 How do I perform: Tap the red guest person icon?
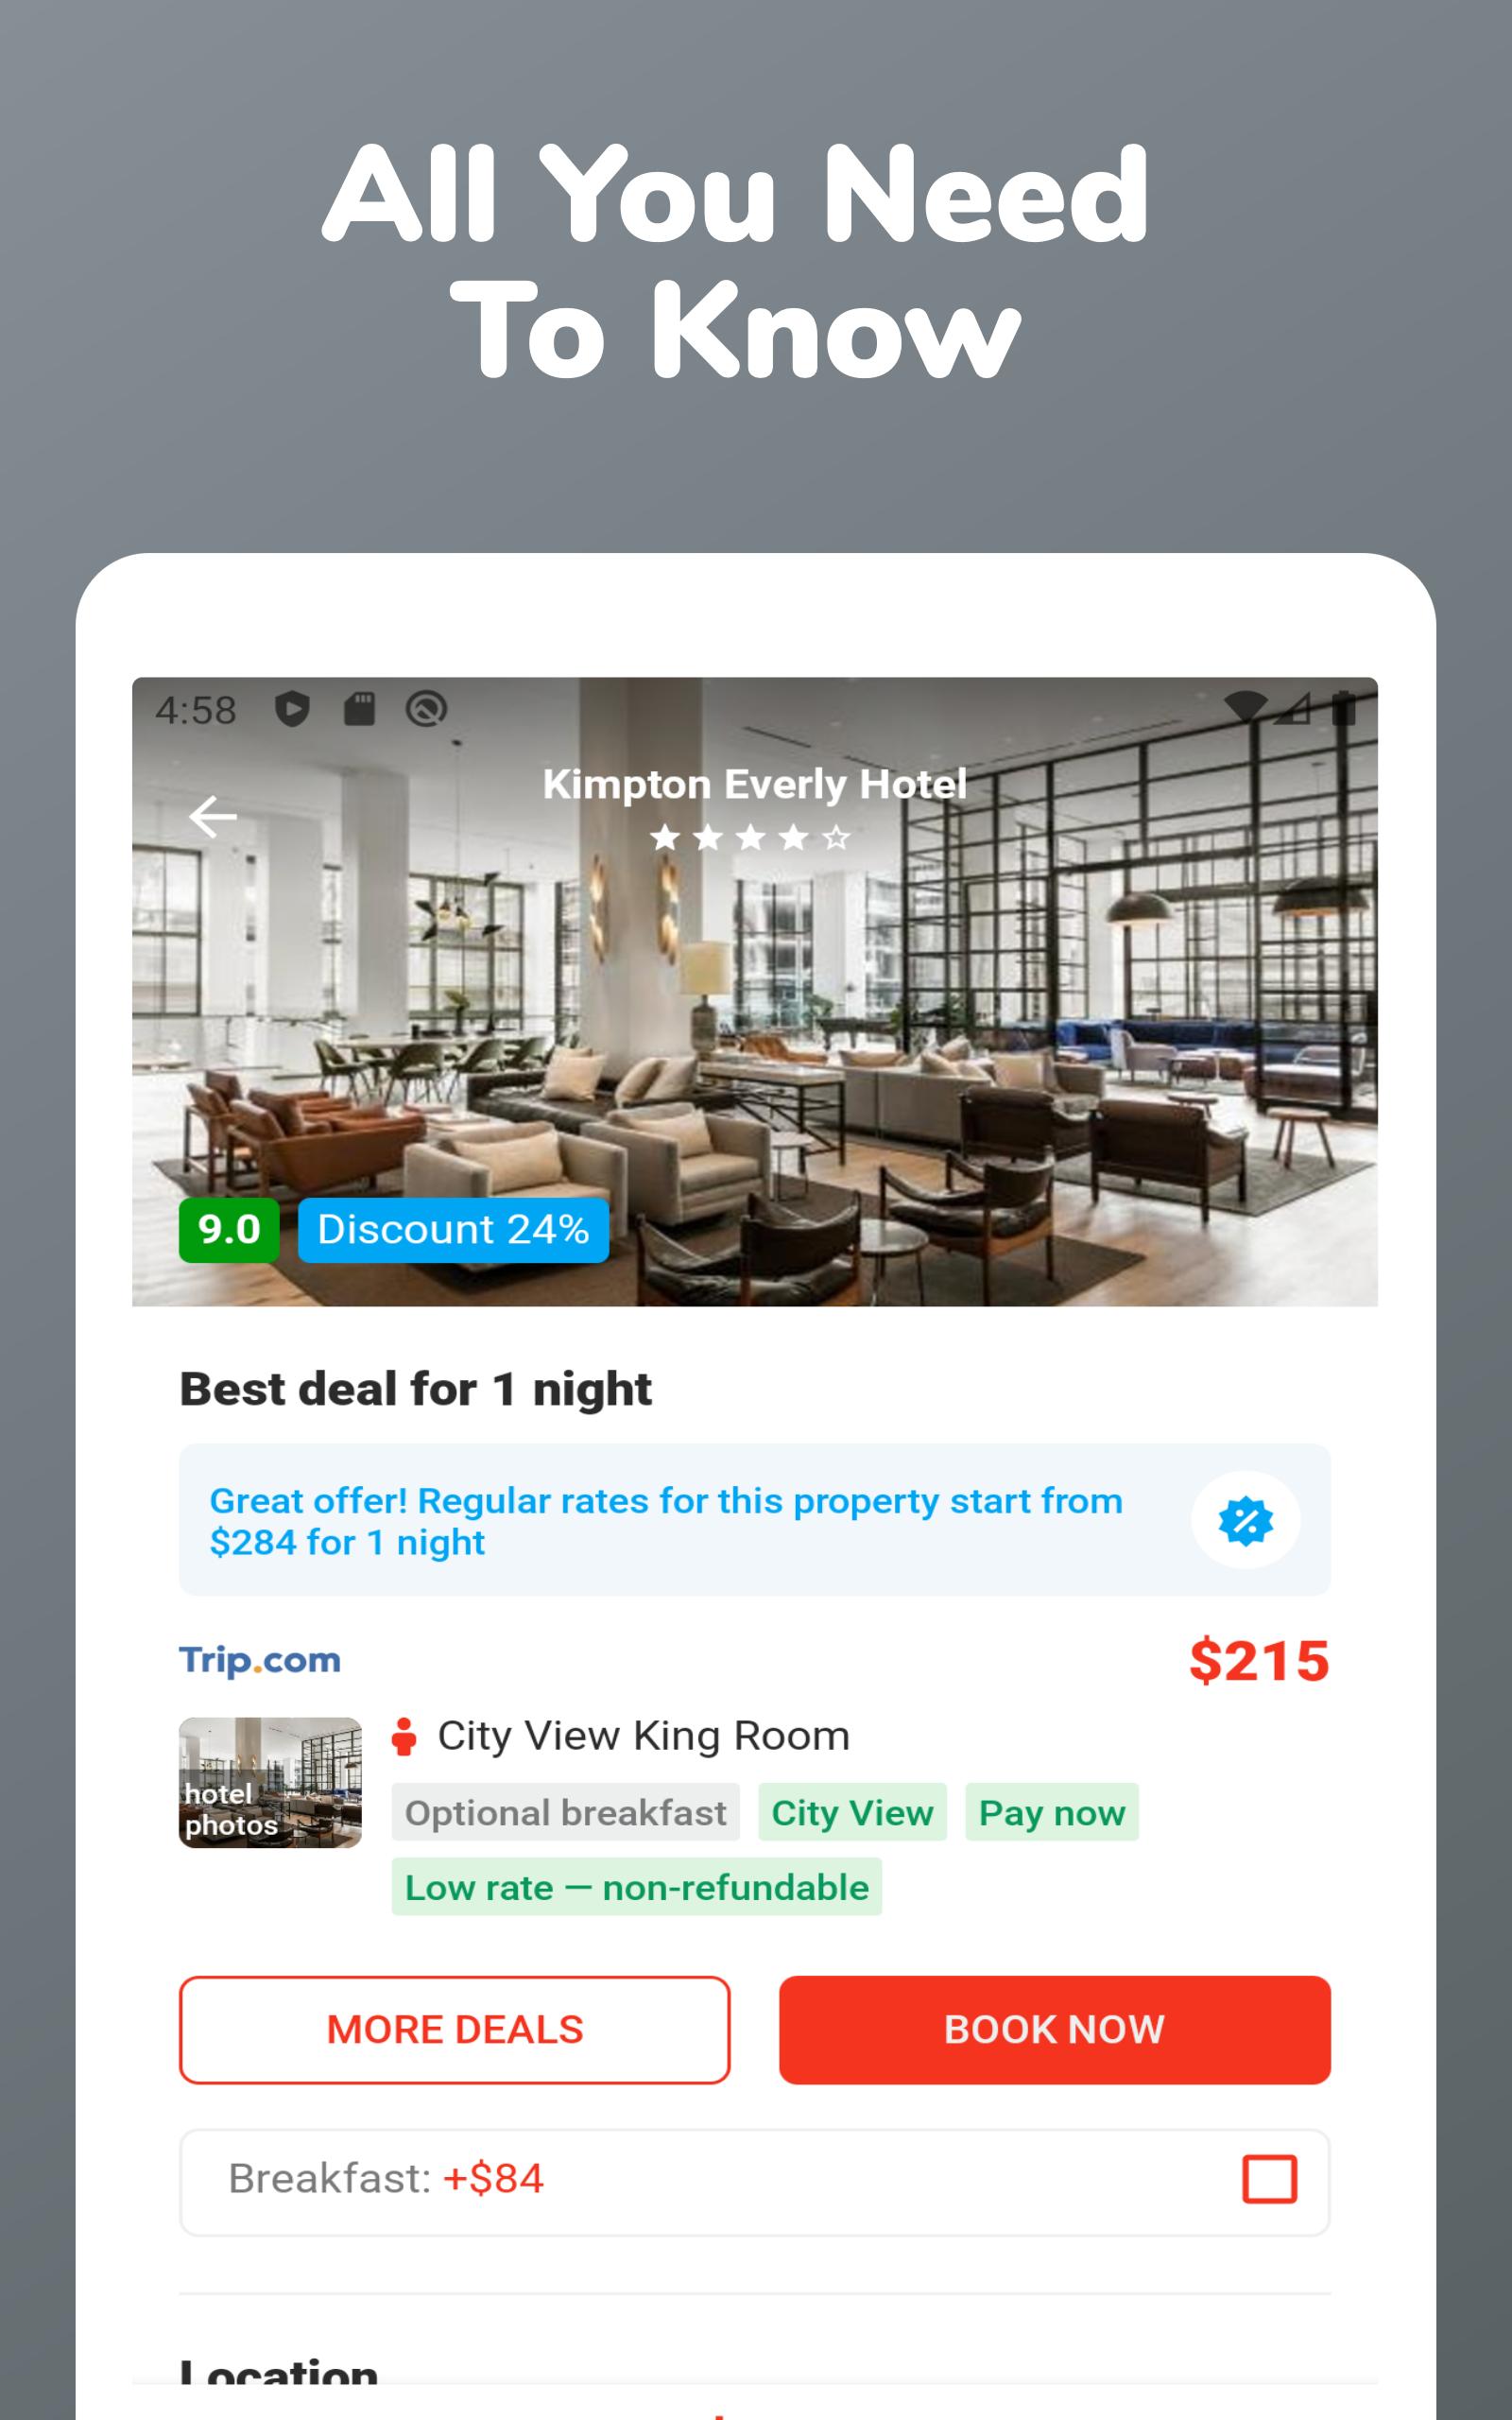pyautogui.click(x=404, y=1737)
